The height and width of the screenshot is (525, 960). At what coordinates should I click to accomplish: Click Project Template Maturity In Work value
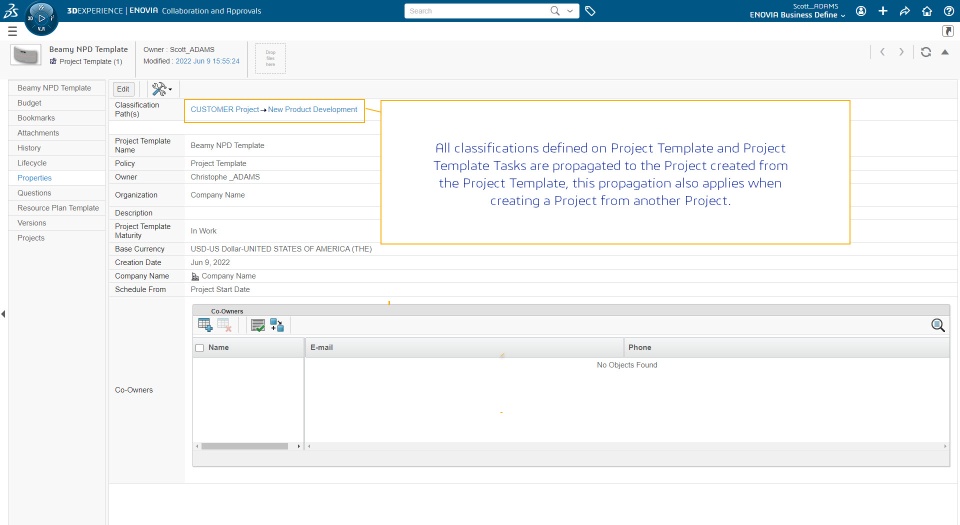point(203,231)
